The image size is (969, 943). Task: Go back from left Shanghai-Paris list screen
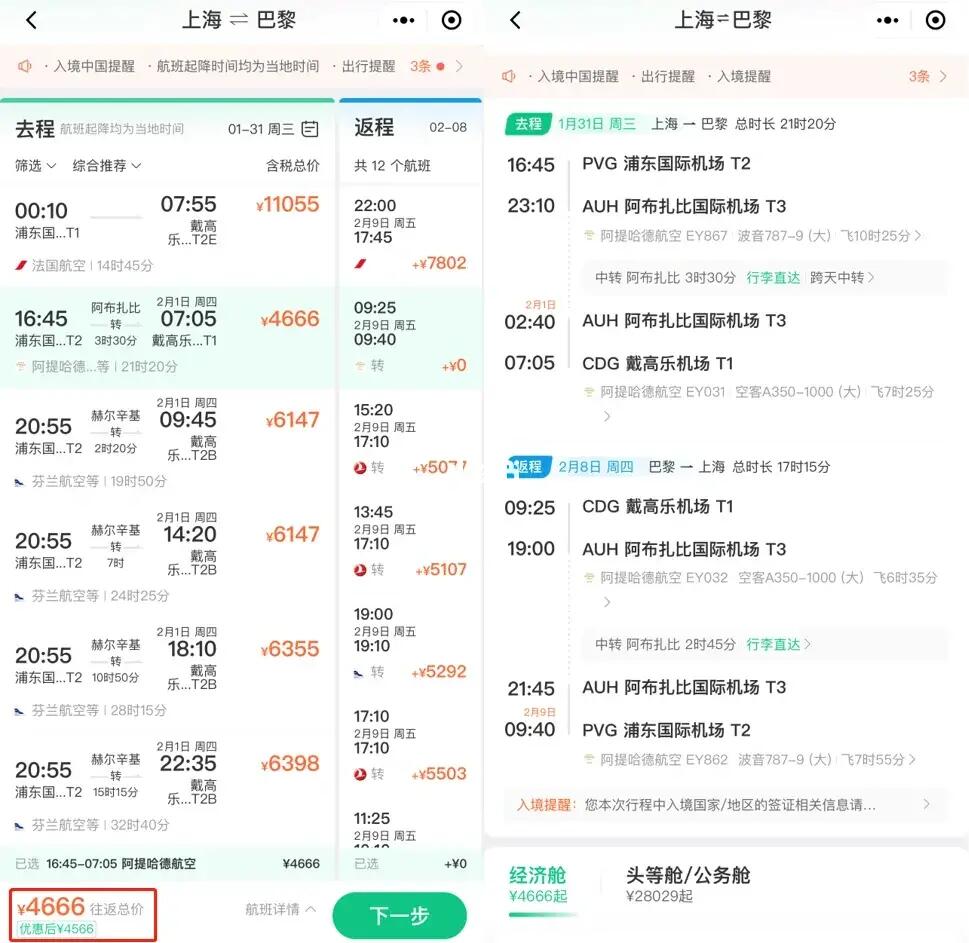click(x=32, y=20)
